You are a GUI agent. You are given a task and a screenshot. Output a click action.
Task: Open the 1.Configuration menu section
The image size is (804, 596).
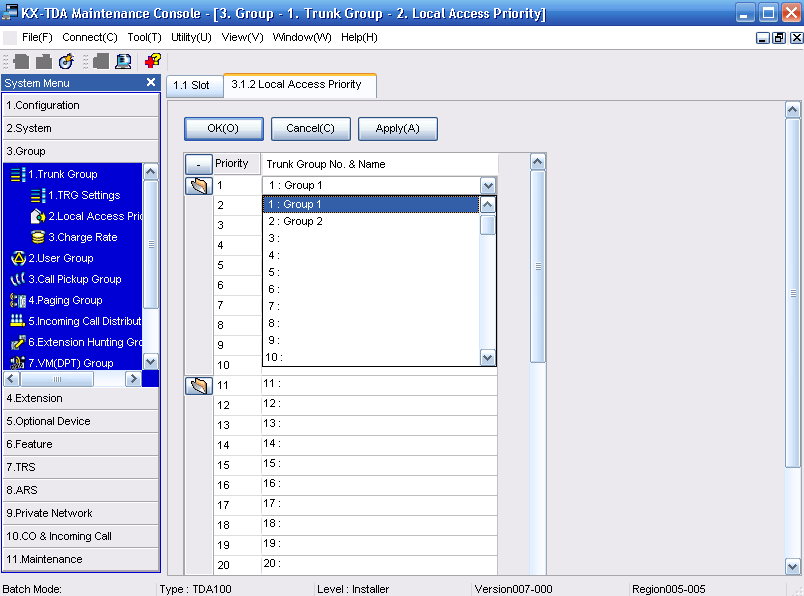tap(81, 105)
